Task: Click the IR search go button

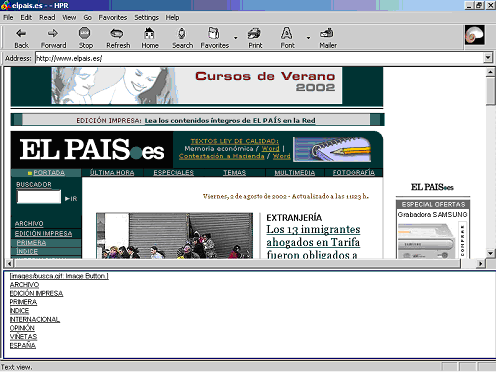Action: (71, 199)
